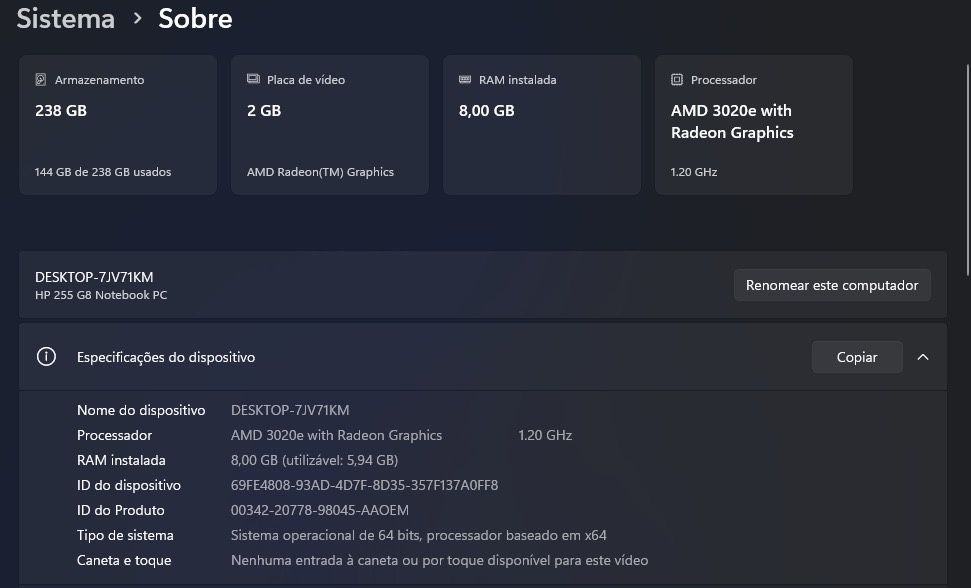The width and height of the screenshot is (971, 588).
Task: Click the Sobre page title
Action: pyautogui.click(x=195, y=19)
